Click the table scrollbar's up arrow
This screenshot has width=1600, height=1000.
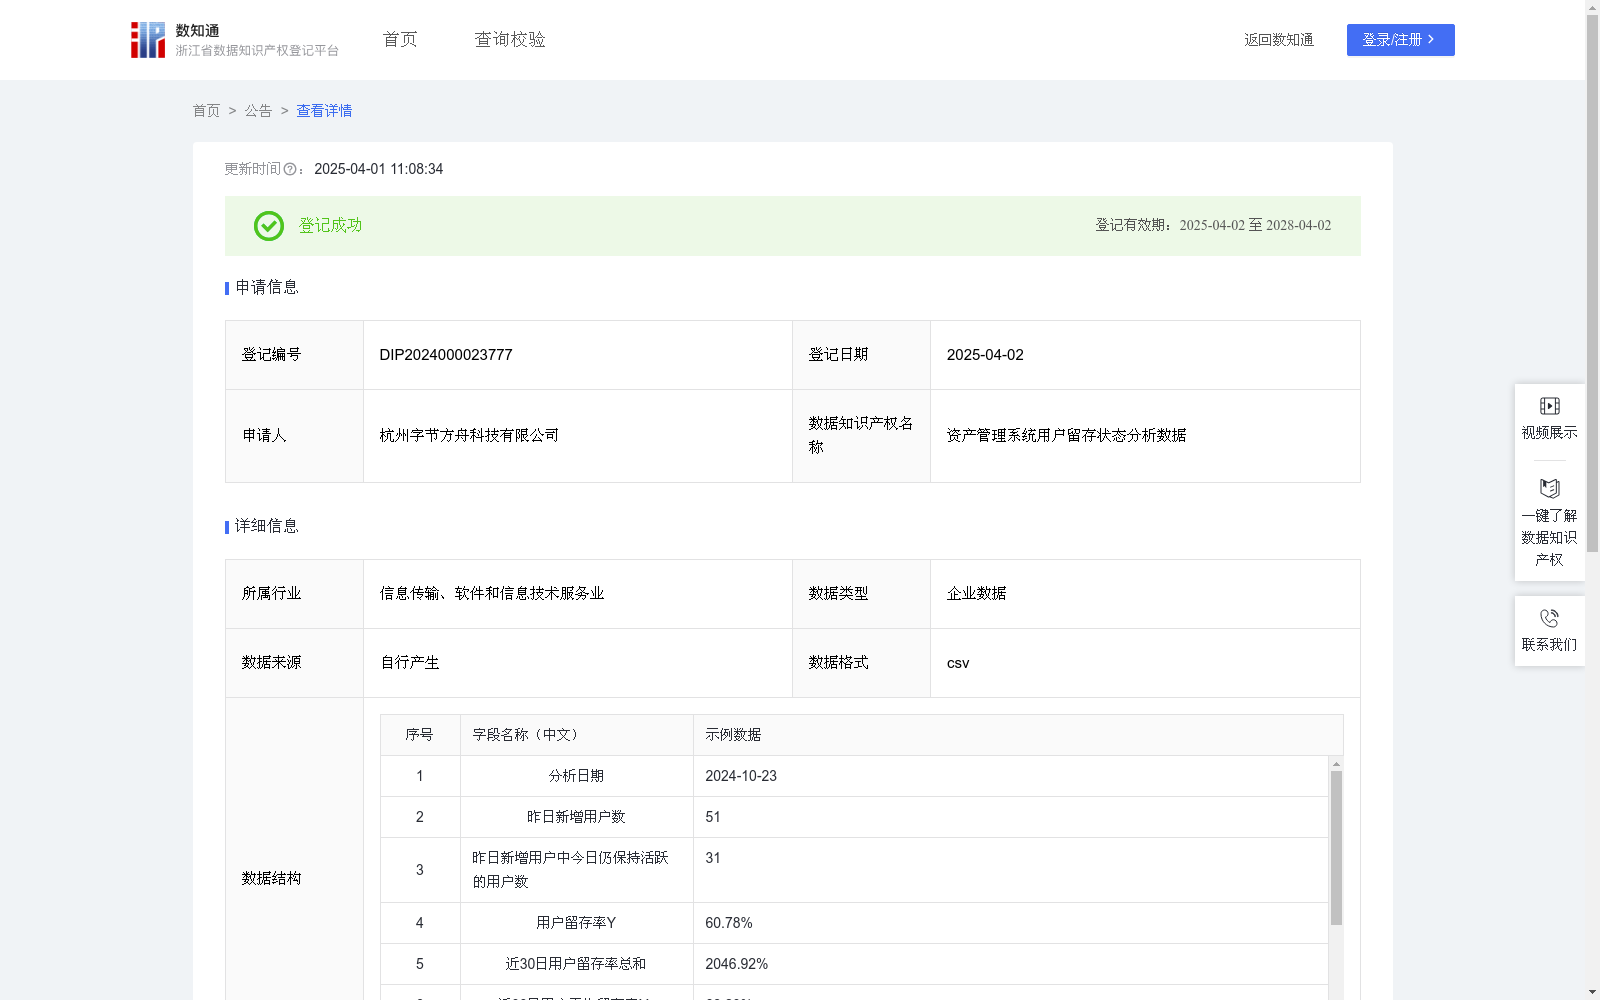[x=1336, y=764]
